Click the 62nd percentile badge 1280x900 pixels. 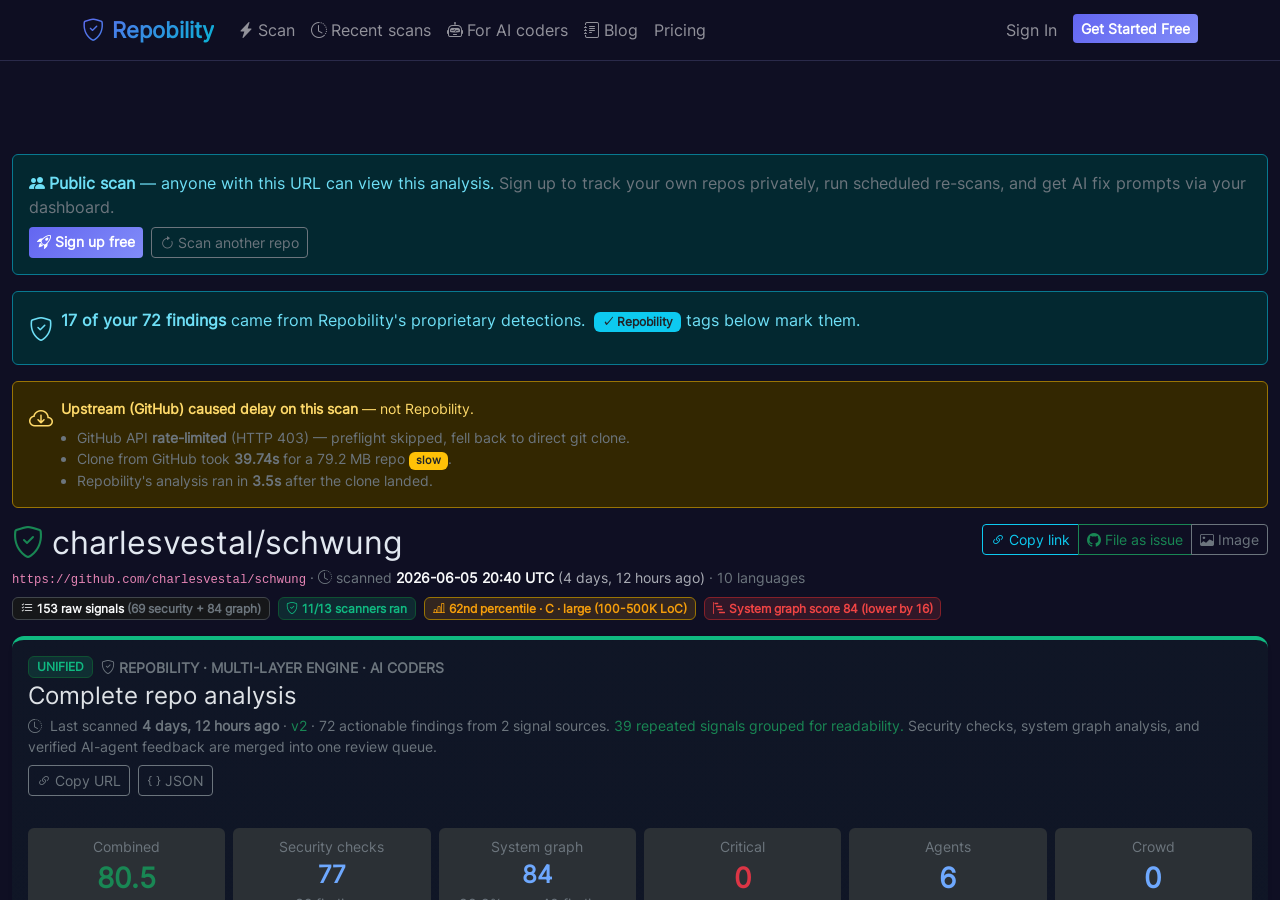(560, 608)
